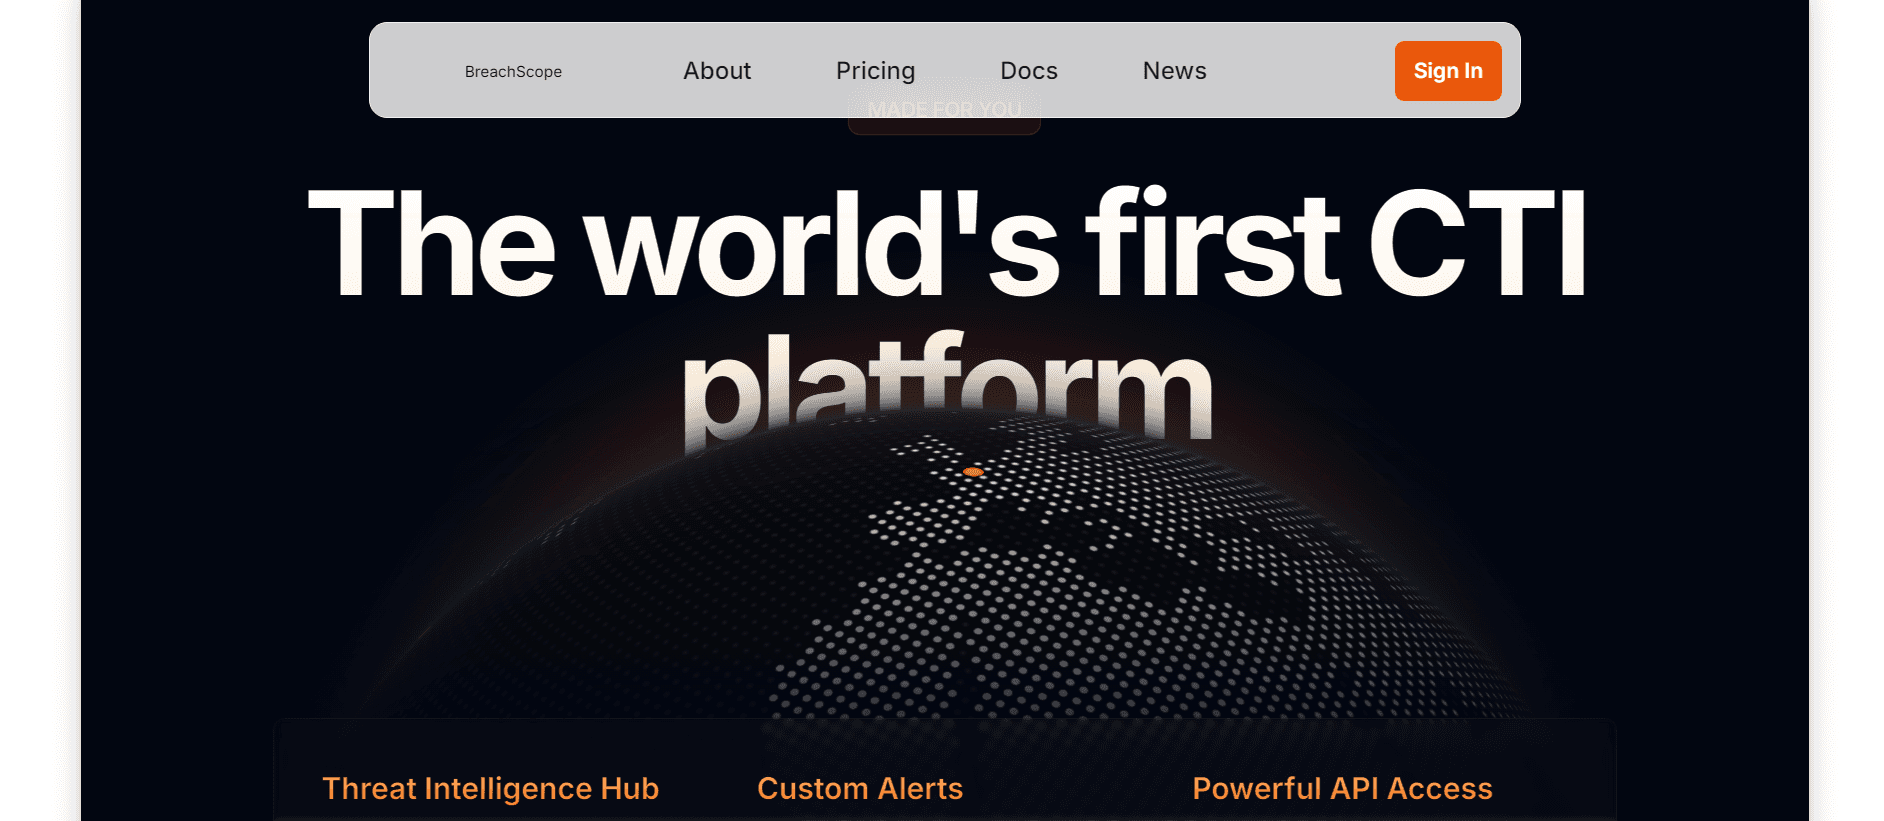The width and height of the screenshot is (1884, 821).
Task: Open the Docs link
Action: 1029,71
